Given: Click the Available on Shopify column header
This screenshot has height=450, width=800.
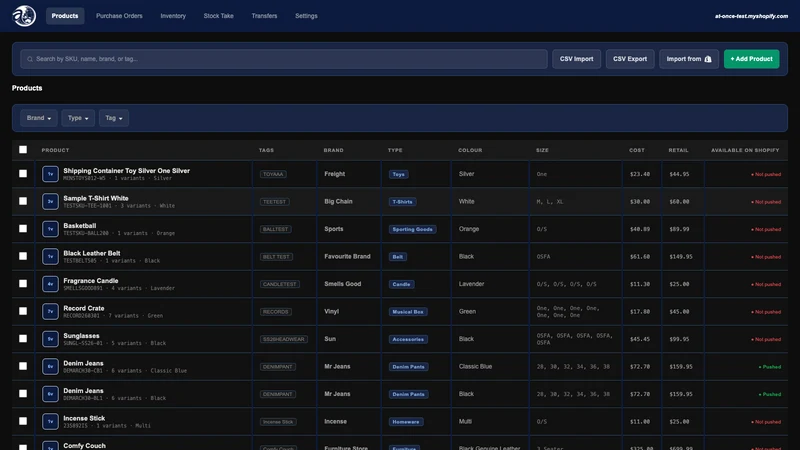Looking at the screenshot, I should [x=745, y=150].
